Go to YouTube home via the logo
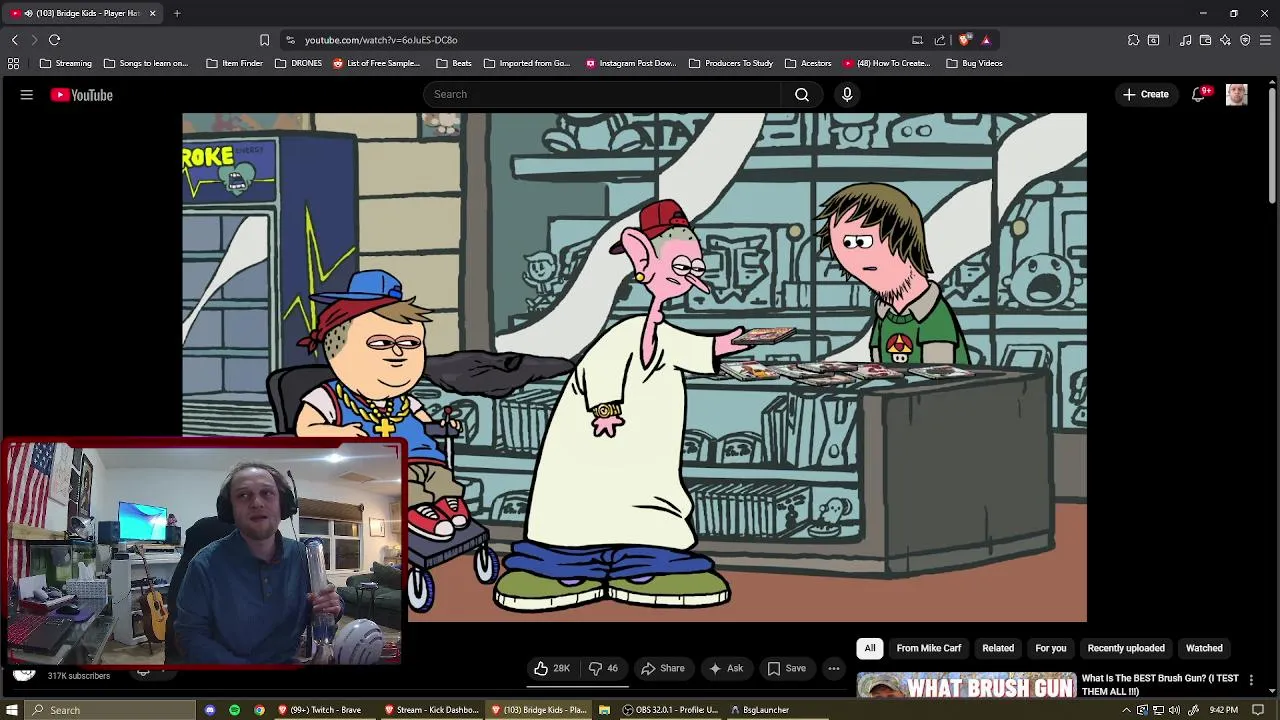1280x720 pixels. [x=82, y=95]
